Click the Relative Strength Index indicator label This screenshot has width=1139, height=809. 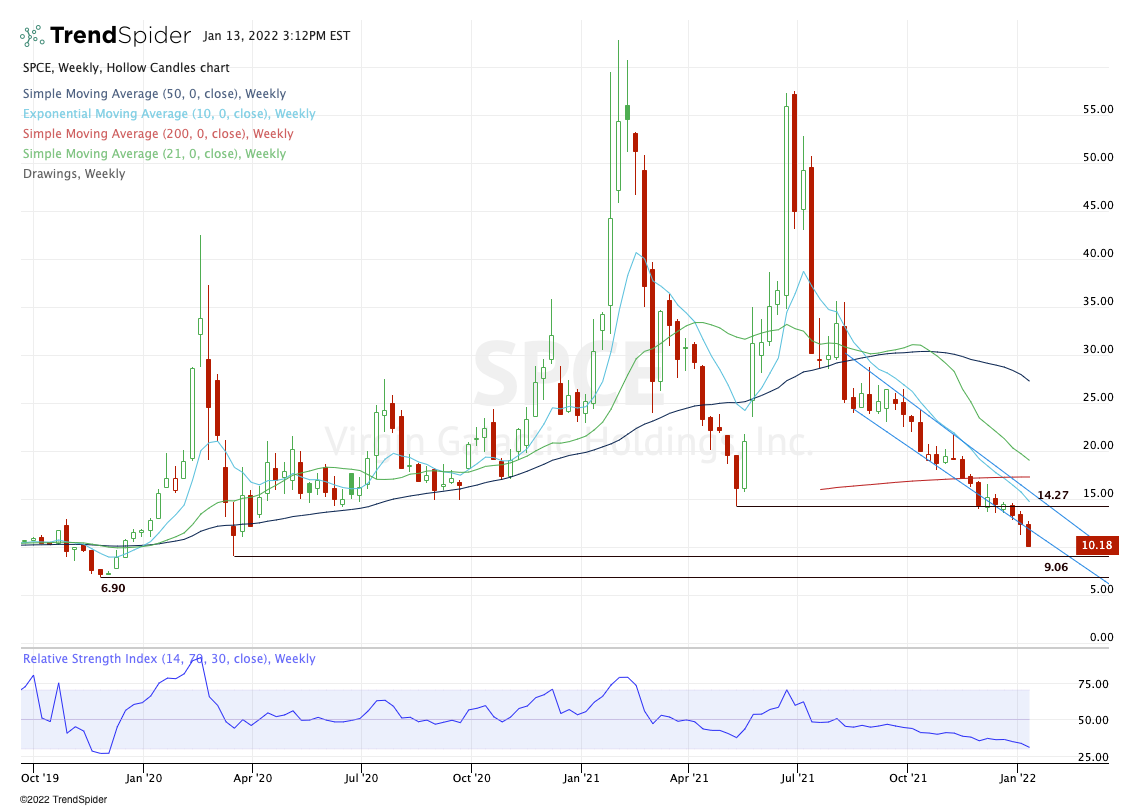tap(169, 659)
